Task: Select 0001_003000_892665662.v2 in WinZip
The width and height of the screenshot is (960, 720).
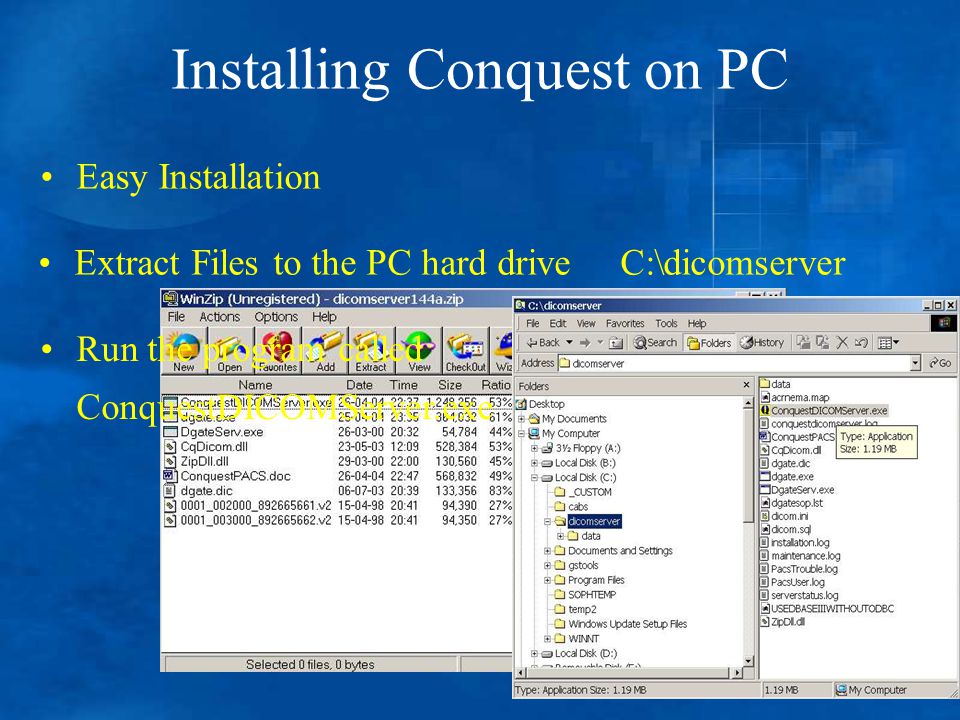Action: coord(256,520)
